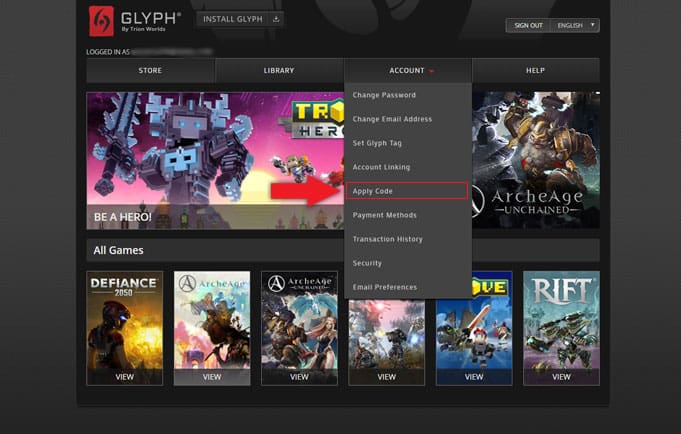View Transaction History in Account menu
681x434 pixels.
(x=387, y=239)
